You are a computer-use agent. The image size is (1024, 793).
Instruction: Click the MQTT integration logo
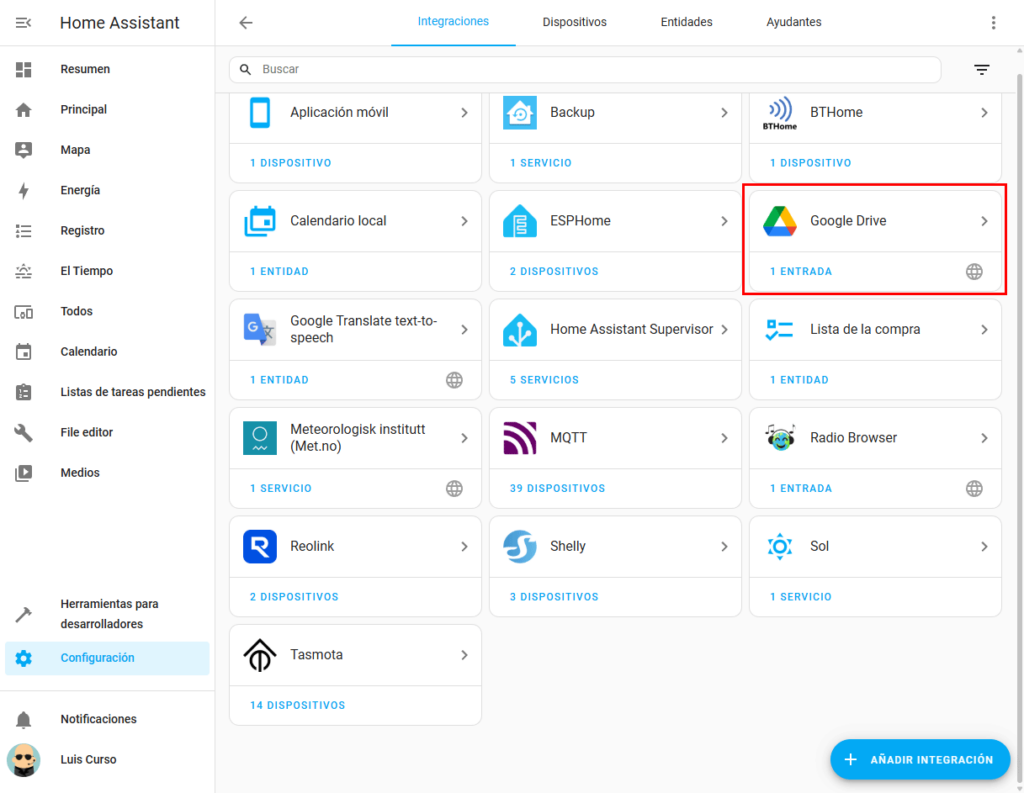[520, 438]
